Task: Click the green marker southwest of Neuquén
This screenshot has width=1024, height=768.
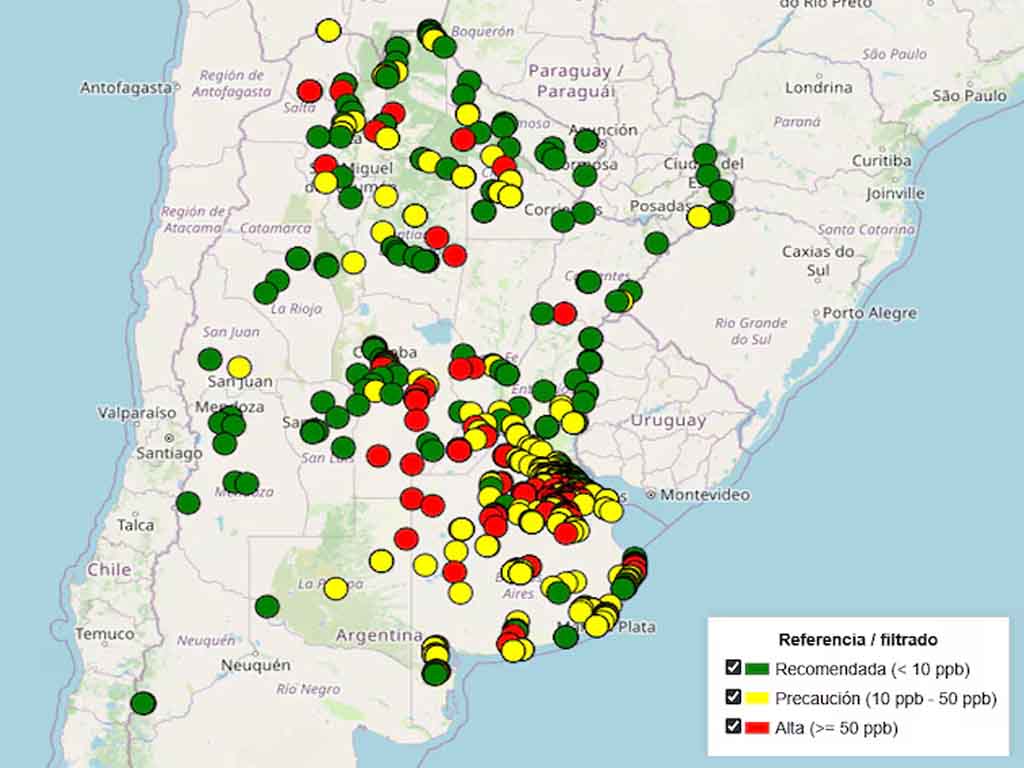Action: point(143,703)
